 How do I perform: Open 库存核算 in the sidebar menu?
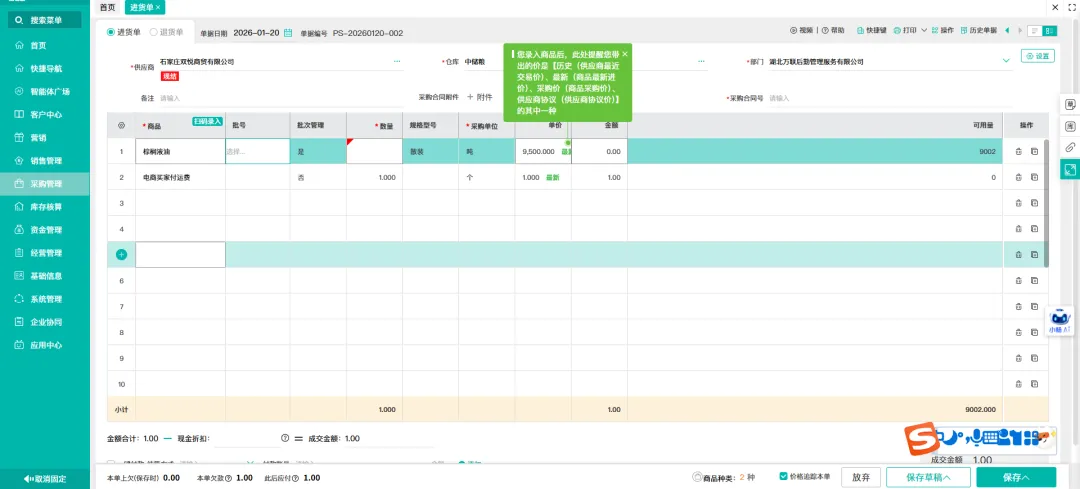point(45,207)
